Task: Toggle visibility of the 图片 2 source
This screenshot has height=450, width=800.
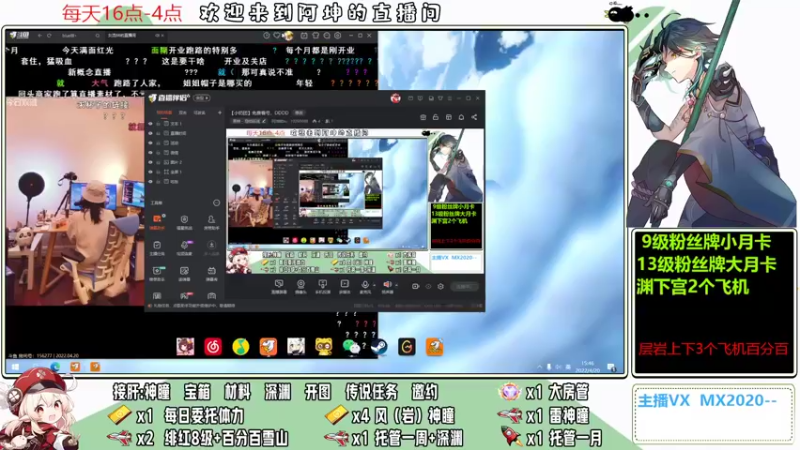Action: coord(150,162)
